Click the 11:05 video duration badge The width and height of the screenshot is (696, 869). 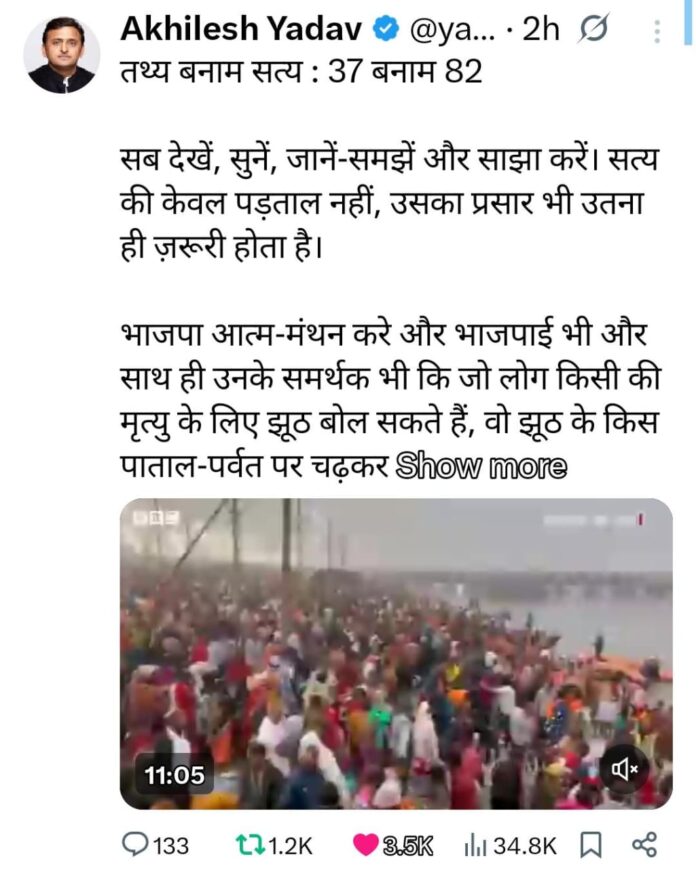click(175, 774)
